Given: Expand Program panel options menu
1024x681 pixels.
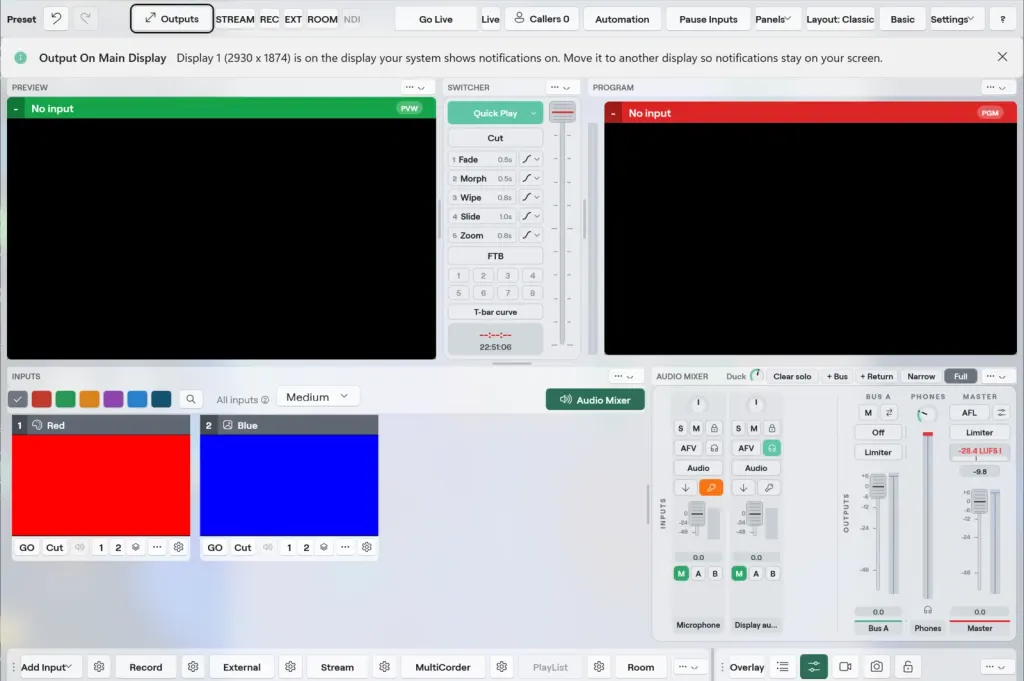Looking at the screenshot, I should click(x=996, y=87).
